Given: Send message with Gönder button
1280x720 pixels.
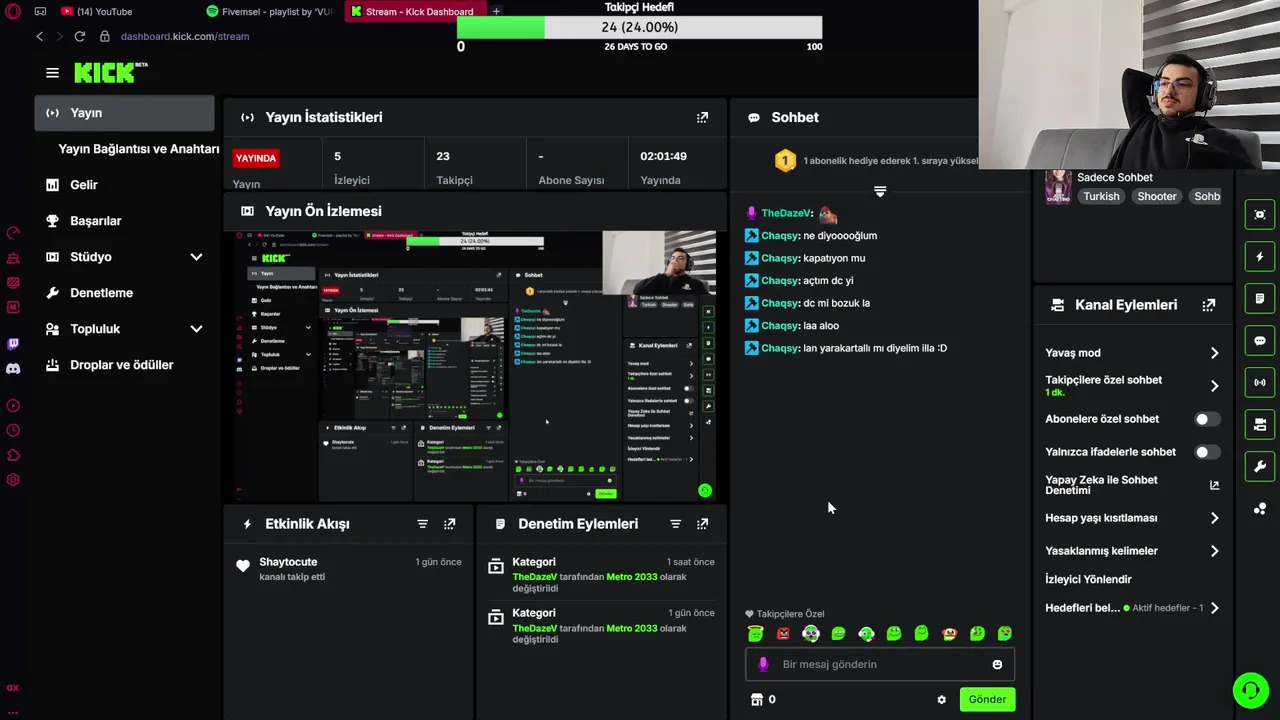Looking at the screenshot, I should [987, 700].
